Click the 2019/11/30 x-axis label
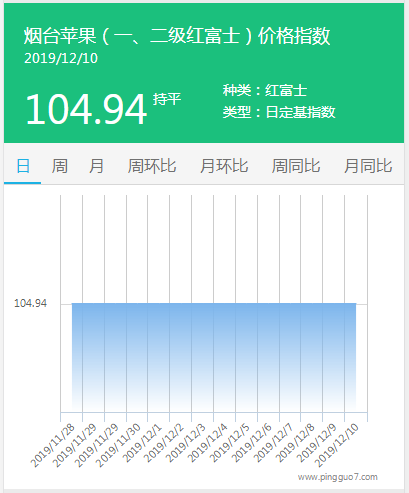 (x=118, y=445)
